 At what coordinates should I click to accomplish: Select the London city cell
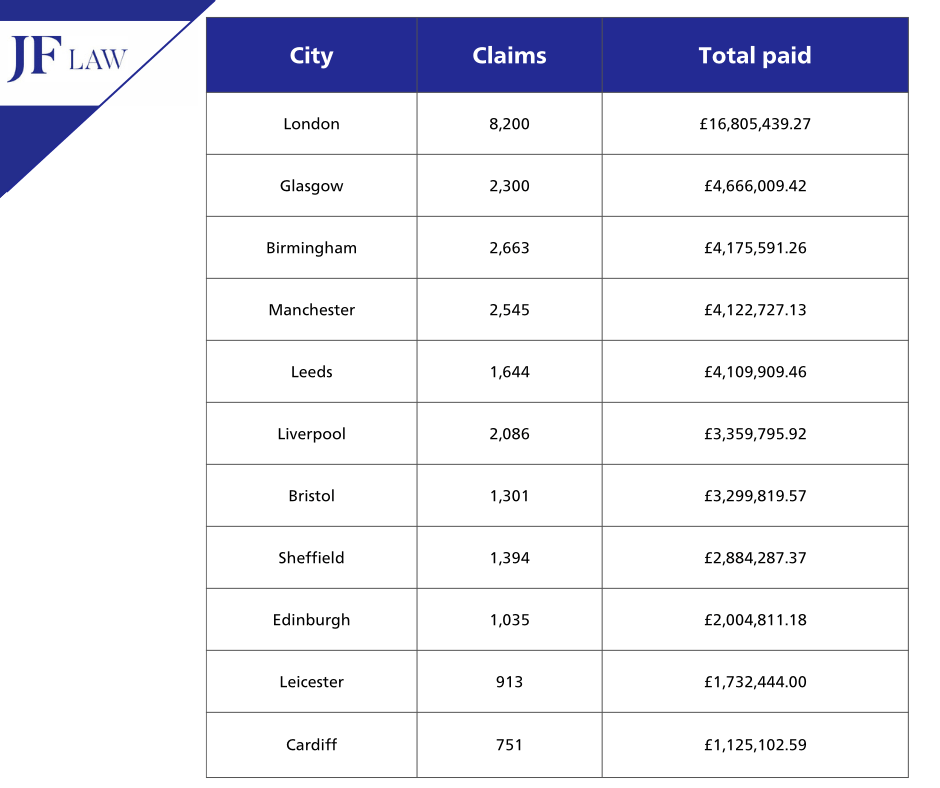(x=311, y=124)
